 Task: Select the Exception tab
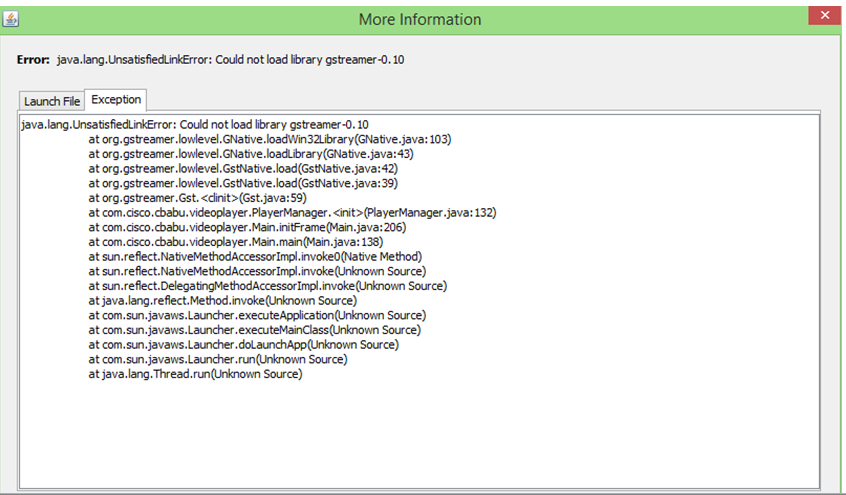pos(116,99)
